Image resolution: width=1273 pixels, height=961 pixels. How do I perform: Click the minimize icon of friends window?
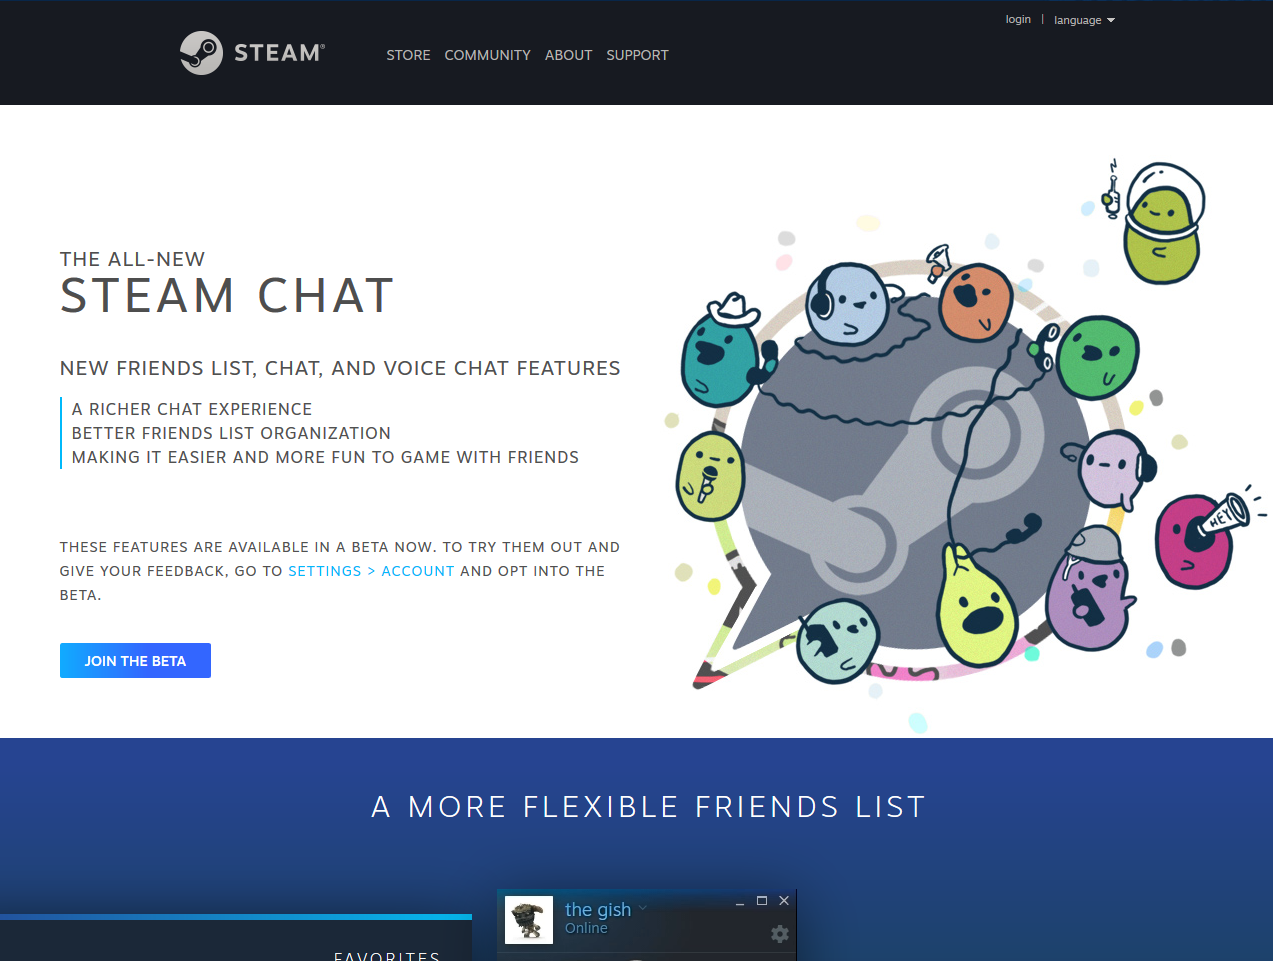point(740,902)
